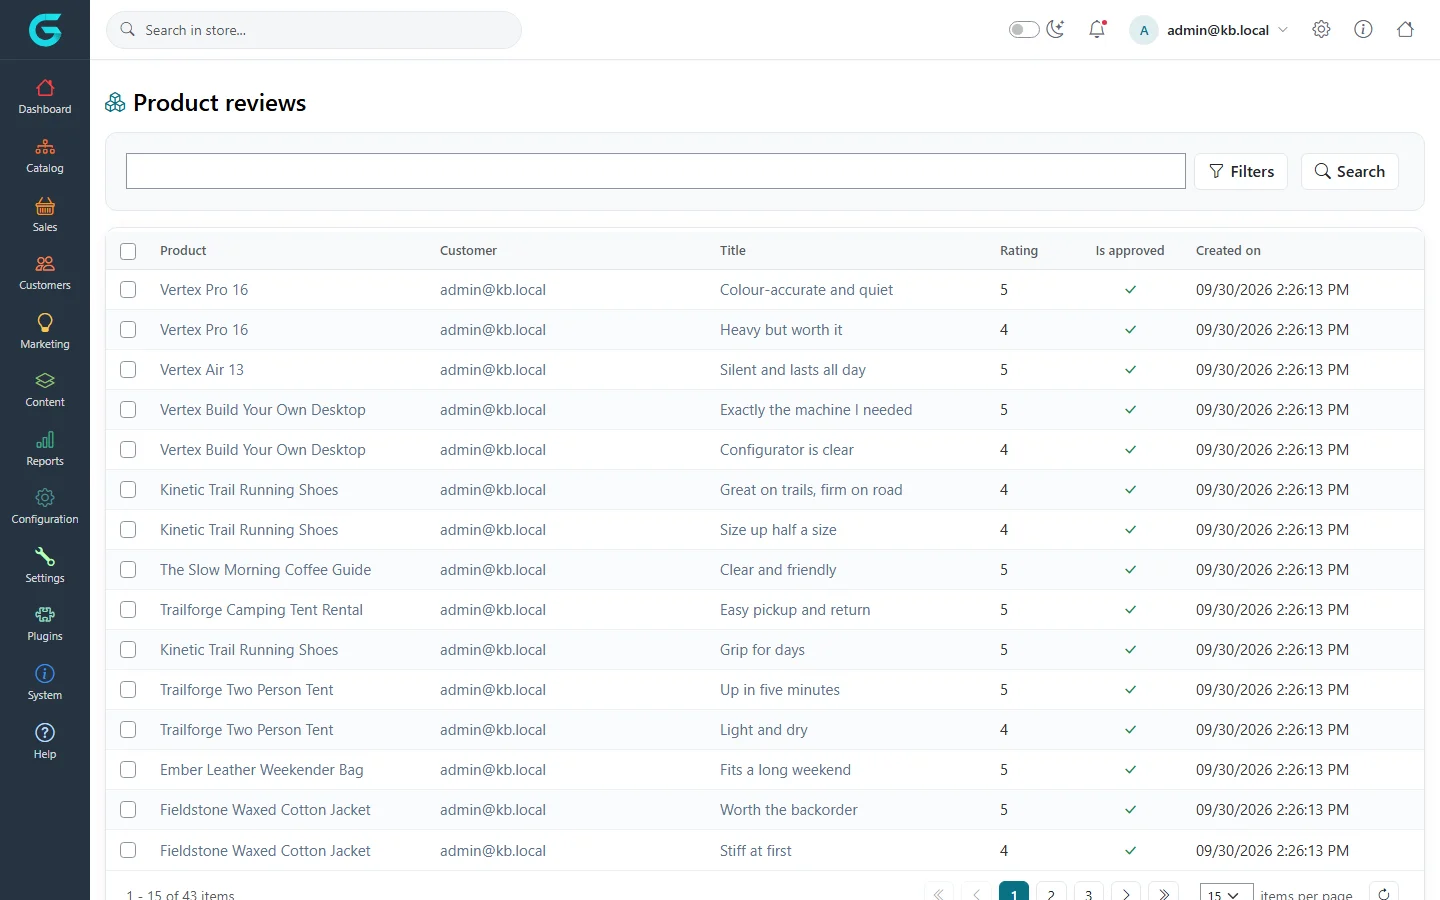Check the Clear and friendly review row
Viewport: 1440px width, 900px height.
128,570
